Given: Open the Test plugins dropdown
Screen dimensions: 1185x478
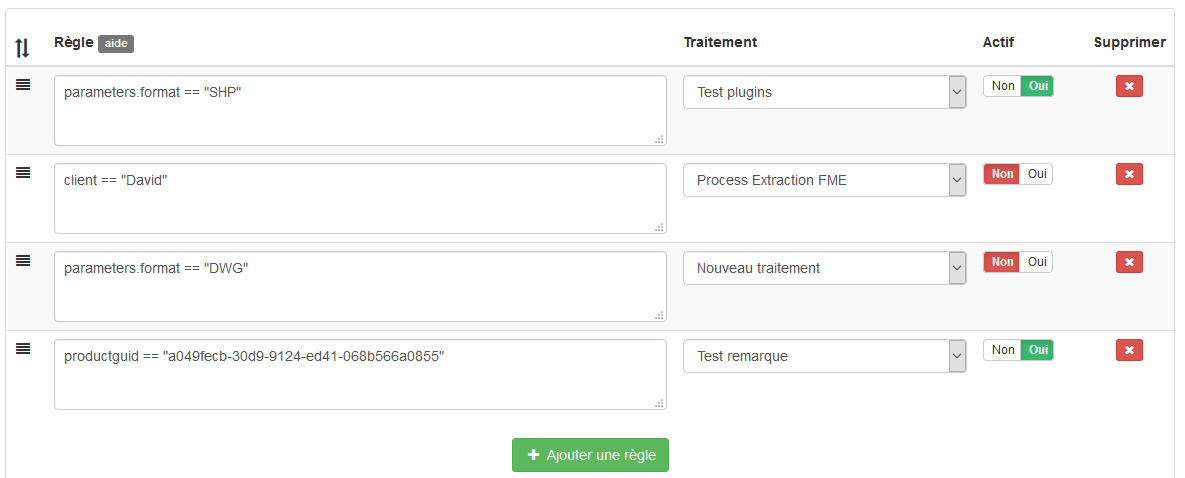Looking at the screenshot, I should pyautogui.click(x=824, y=93).
